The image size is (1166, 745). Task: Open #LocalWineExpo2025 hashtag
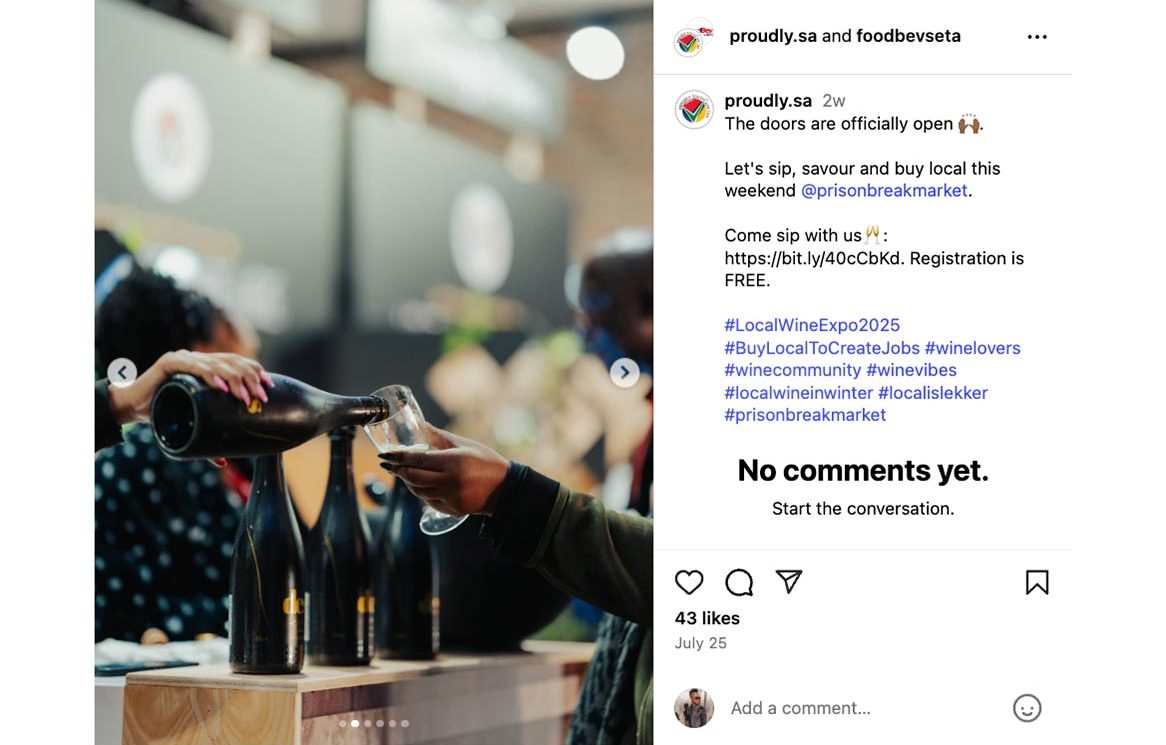(x=812, y=325)
